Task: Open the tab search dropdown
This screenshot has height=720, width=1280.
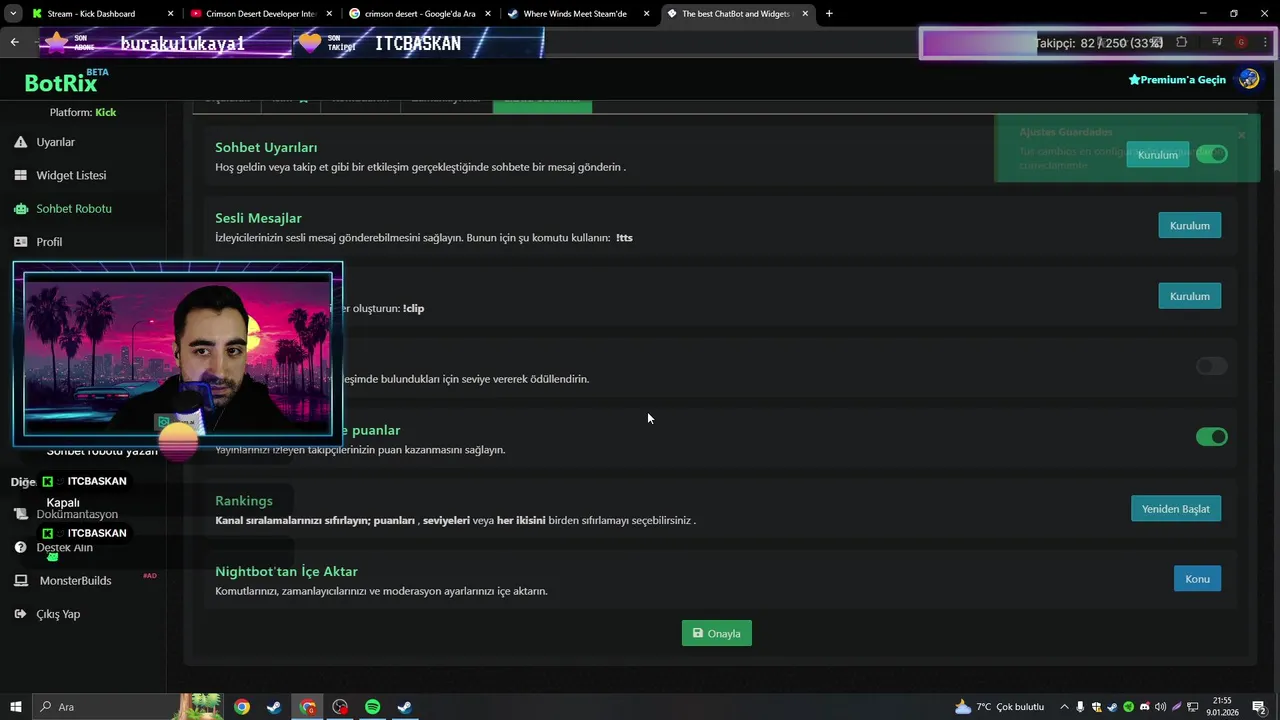Action: click(13, 14)
